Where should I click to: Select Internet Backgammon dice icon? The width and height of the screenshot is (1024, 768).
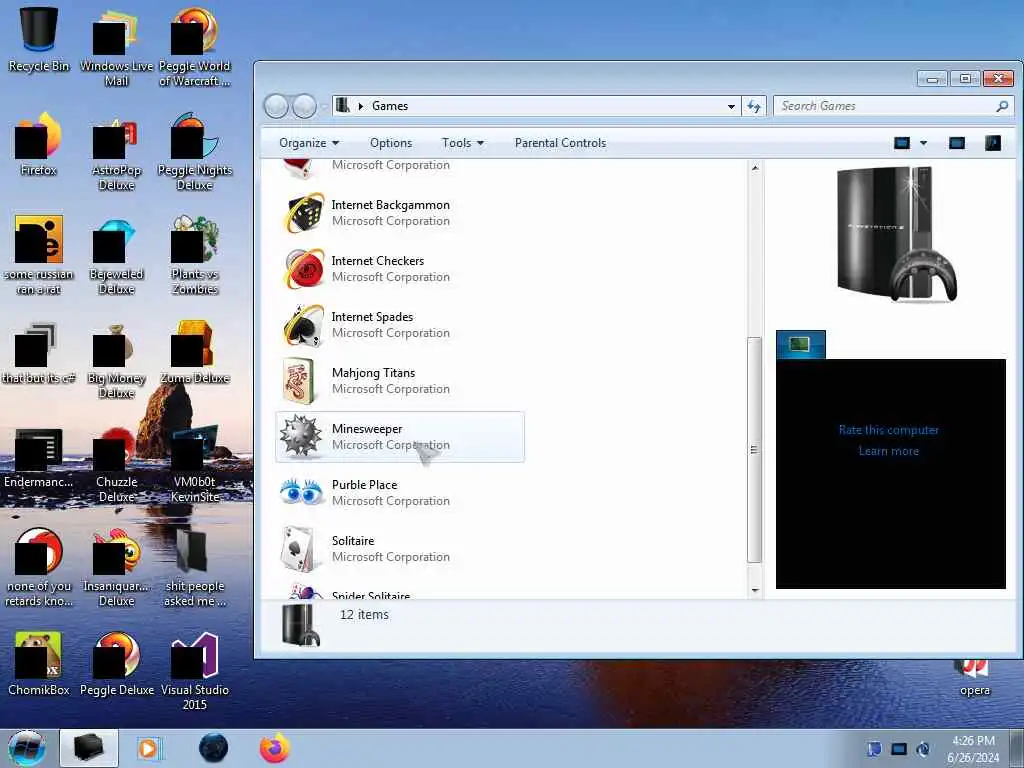click(304, 213)
